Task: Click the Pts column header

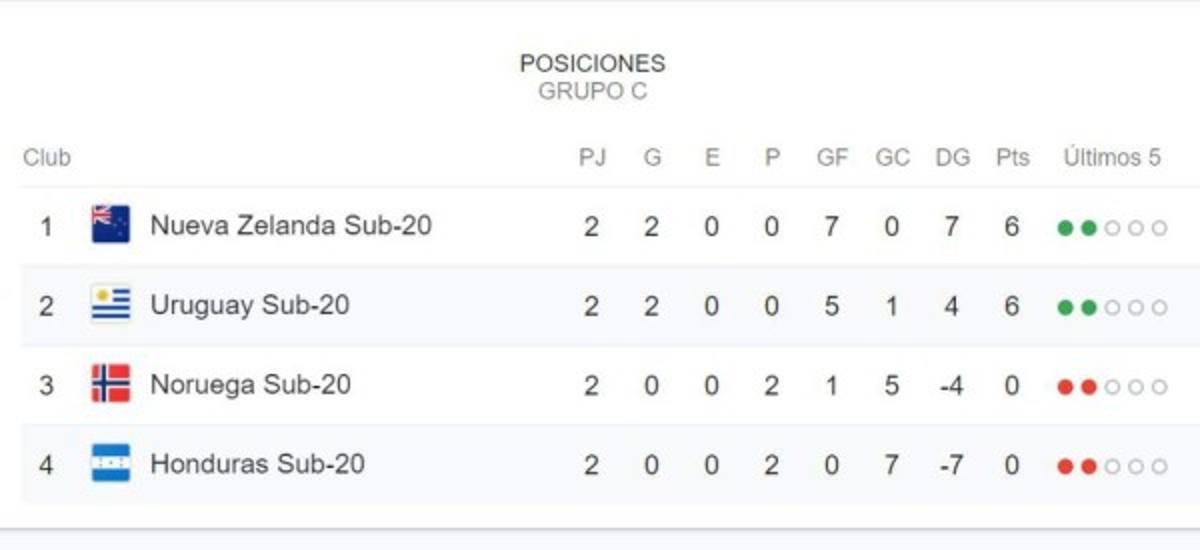Action: click(1012, 158)
